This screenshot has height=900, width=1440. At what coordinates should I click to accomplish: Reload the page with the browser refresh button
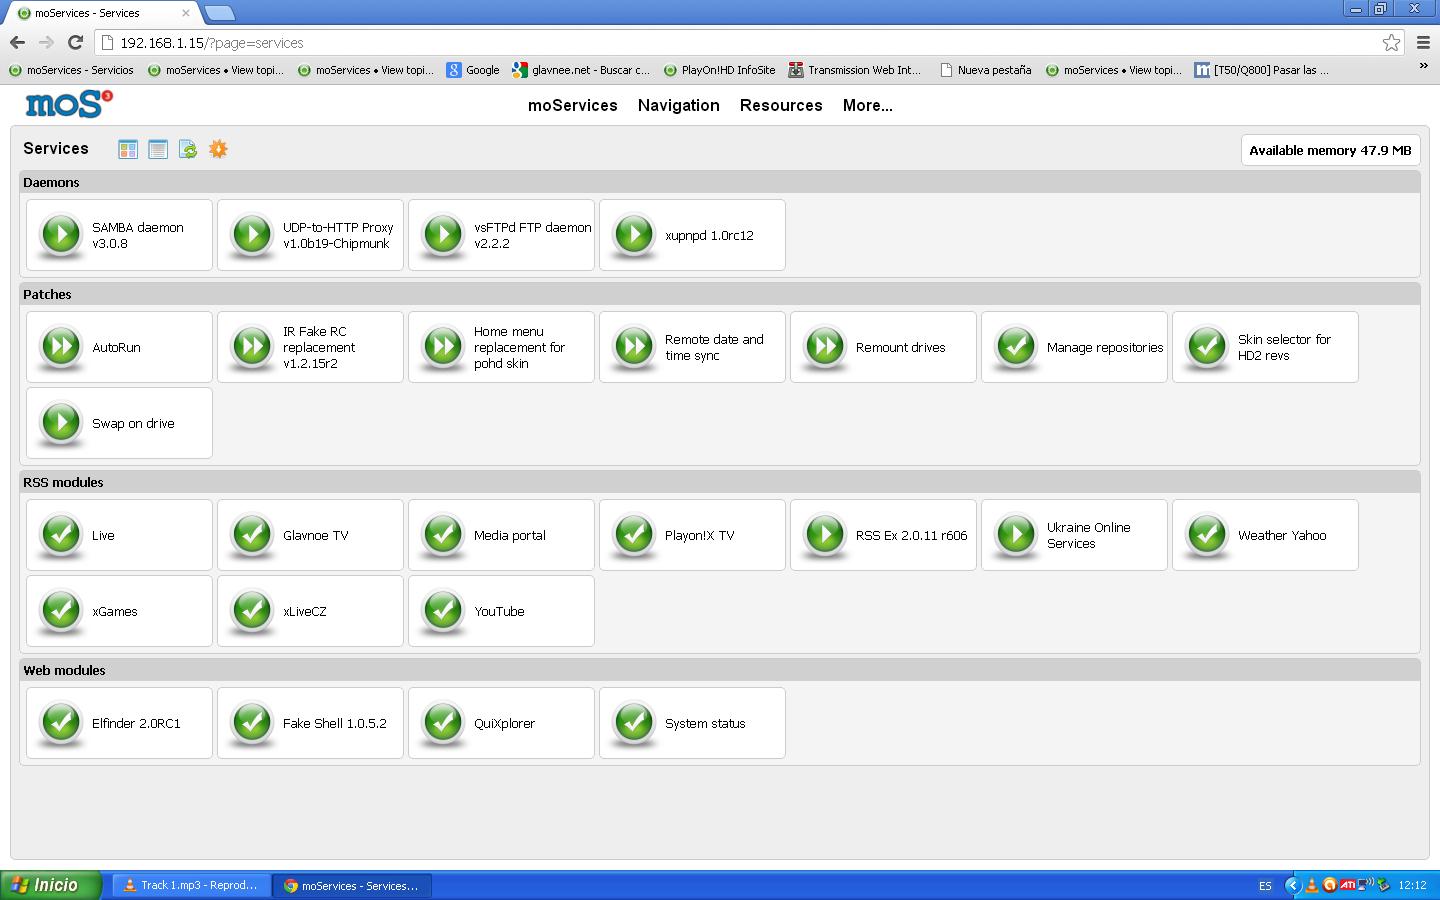pos(75,42)
